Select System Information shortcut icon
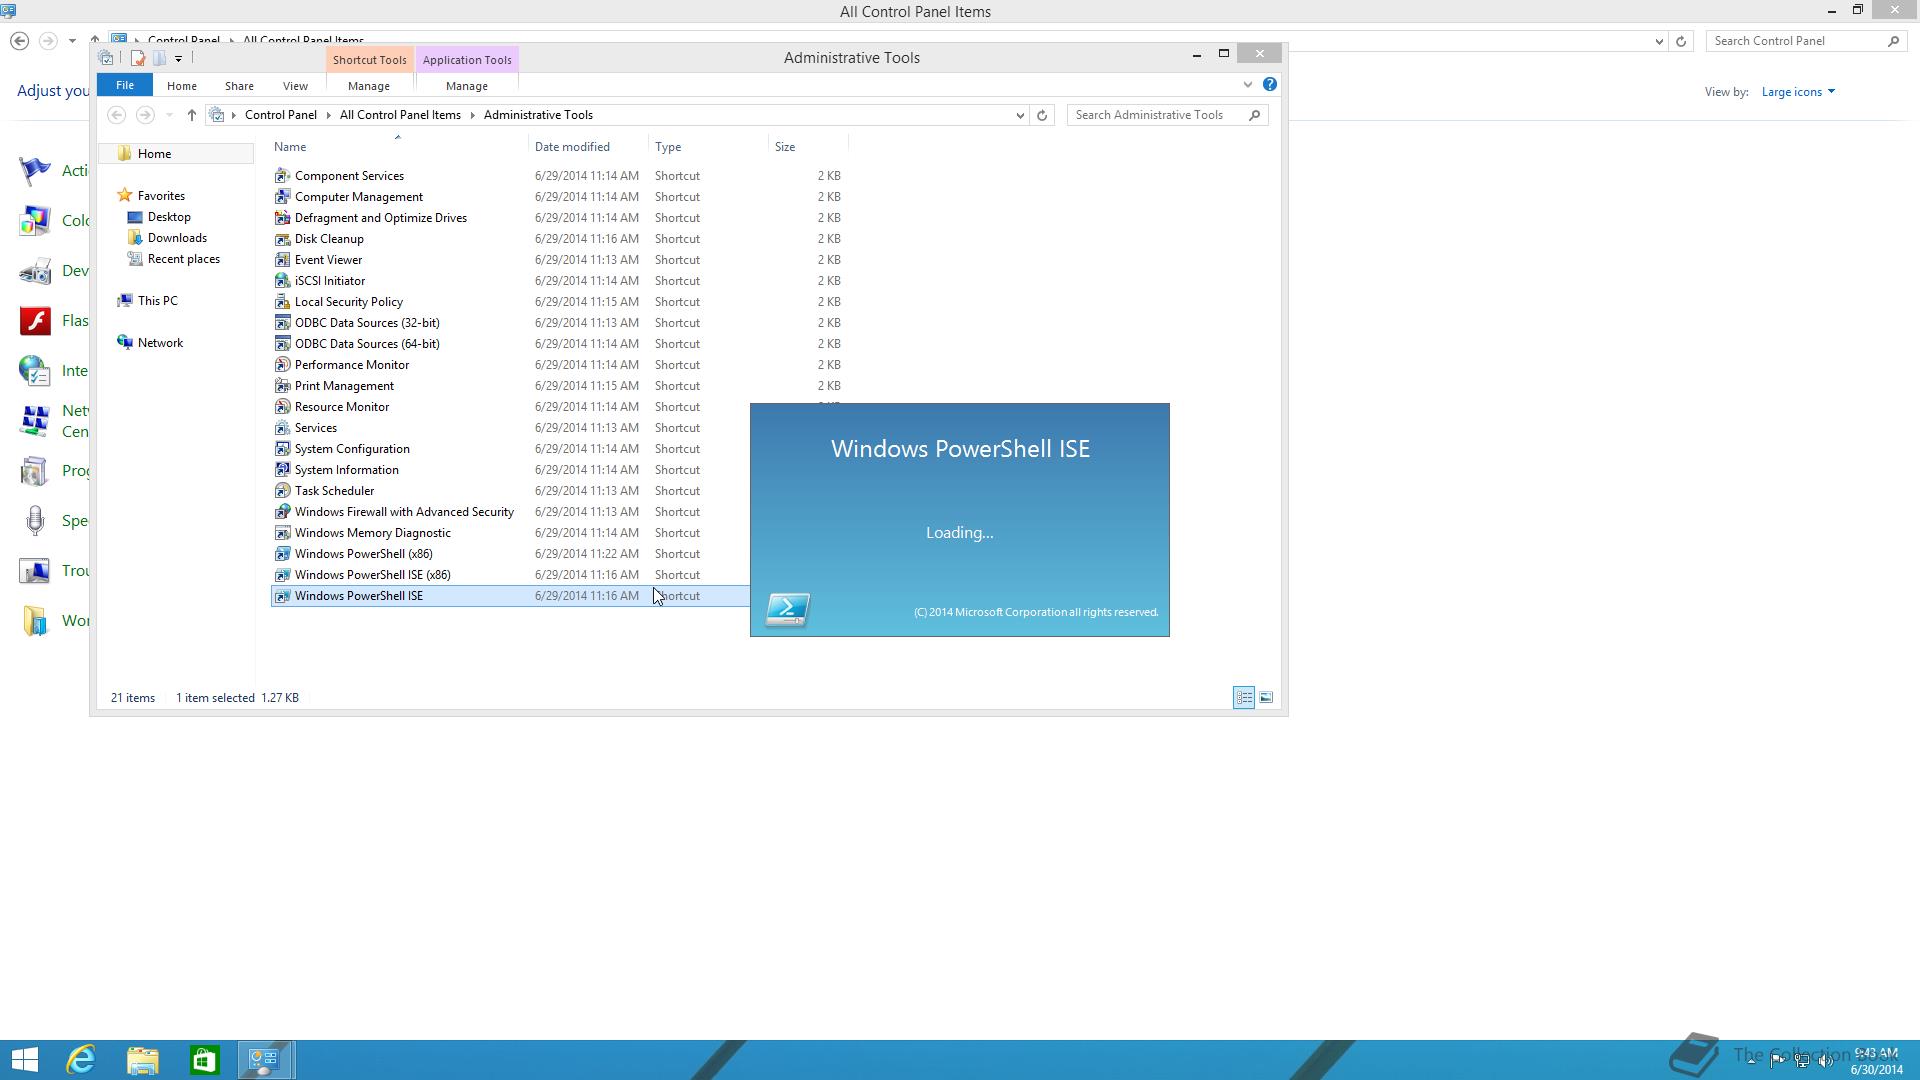 pos(282,470)
